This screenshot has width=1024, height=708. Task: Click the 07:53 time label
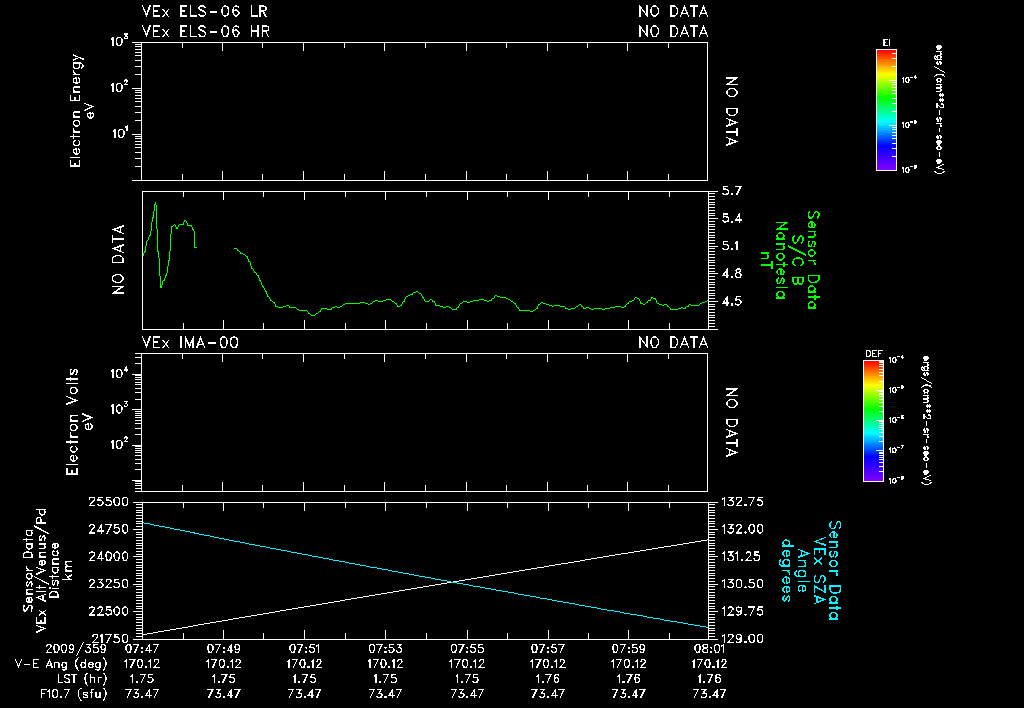[385, 649]
